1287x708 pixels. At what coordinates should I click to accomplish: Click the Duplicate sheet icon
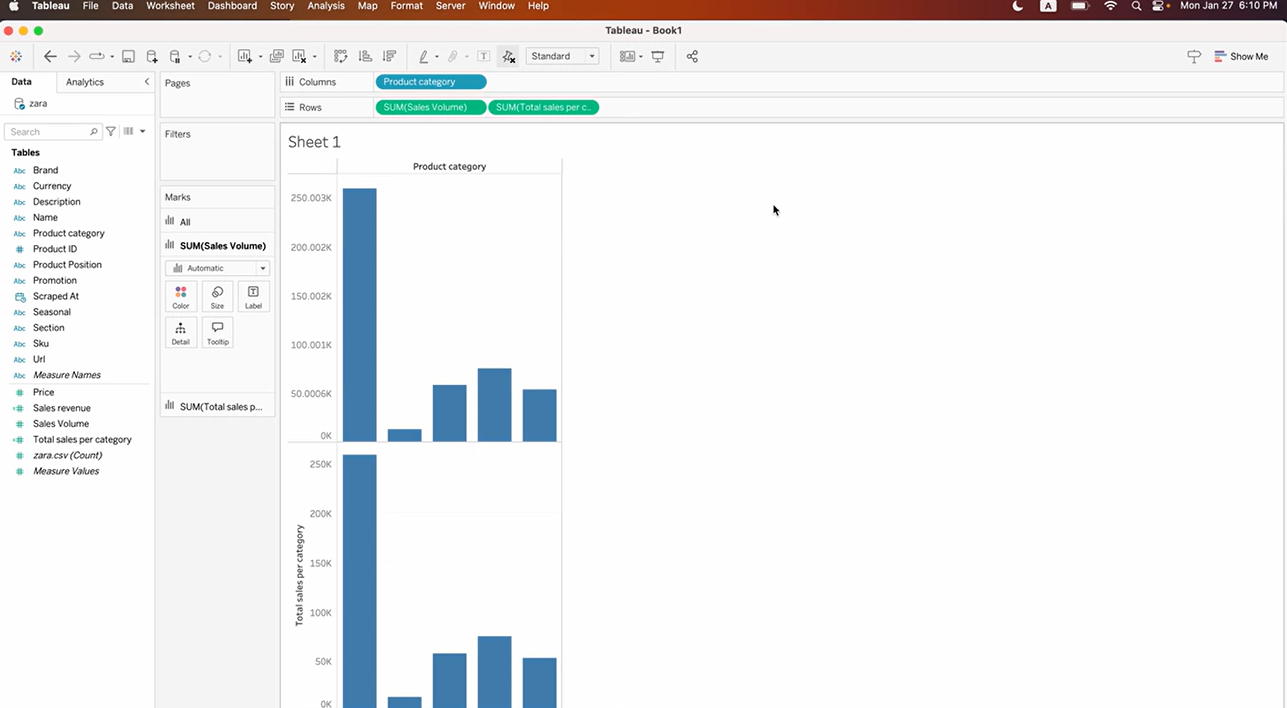[277, 57]
